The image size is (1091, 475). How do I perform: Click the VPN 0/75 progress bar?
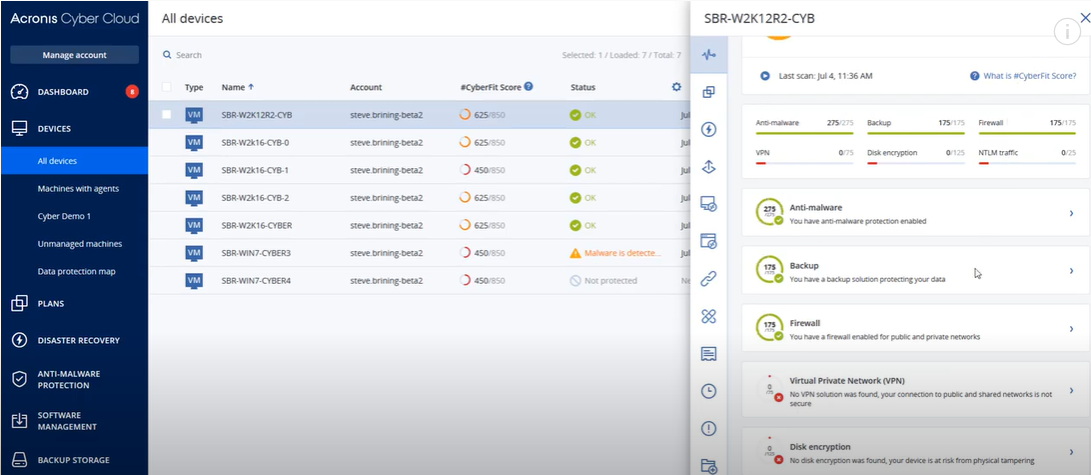804,163
